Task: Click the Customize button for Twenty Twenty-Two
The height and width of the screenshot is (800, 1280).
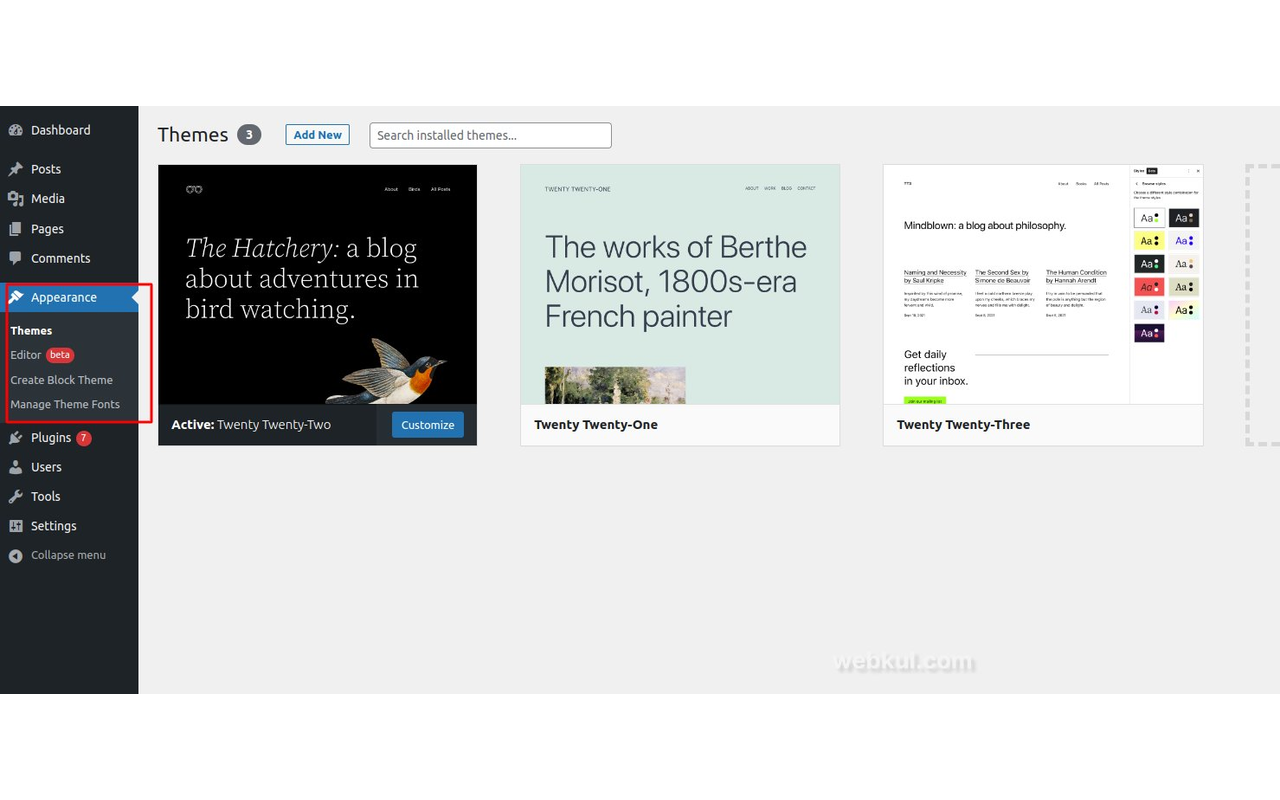Action: coord(428,425)
